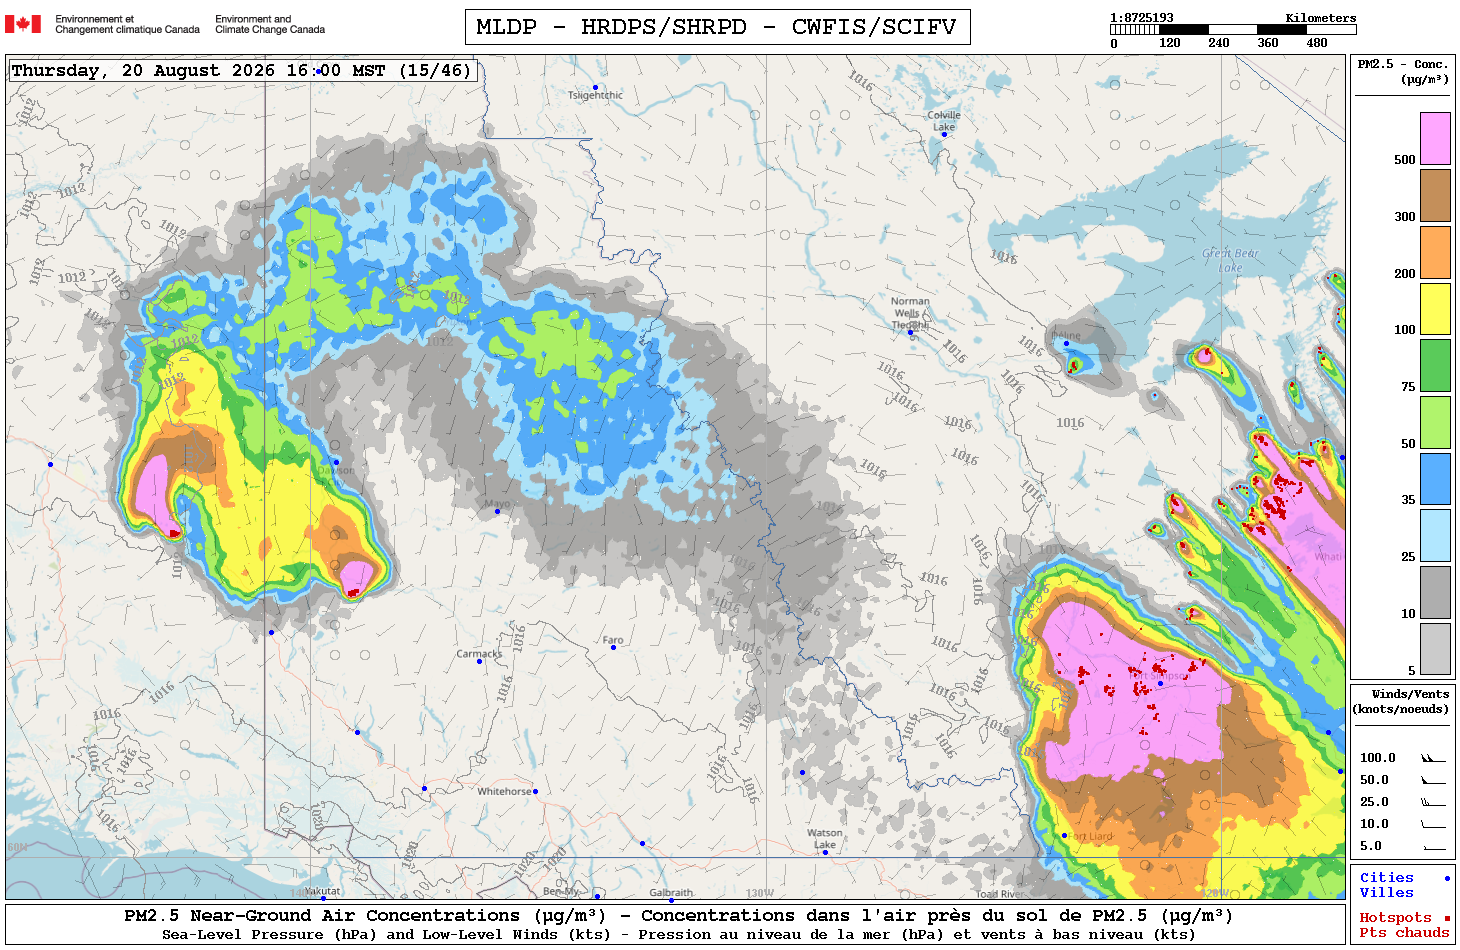This screenshot has width=1460, height=950.
Task: Click the PM2.5 - Conc. legend heading
Action: [x=1403, y=71]
